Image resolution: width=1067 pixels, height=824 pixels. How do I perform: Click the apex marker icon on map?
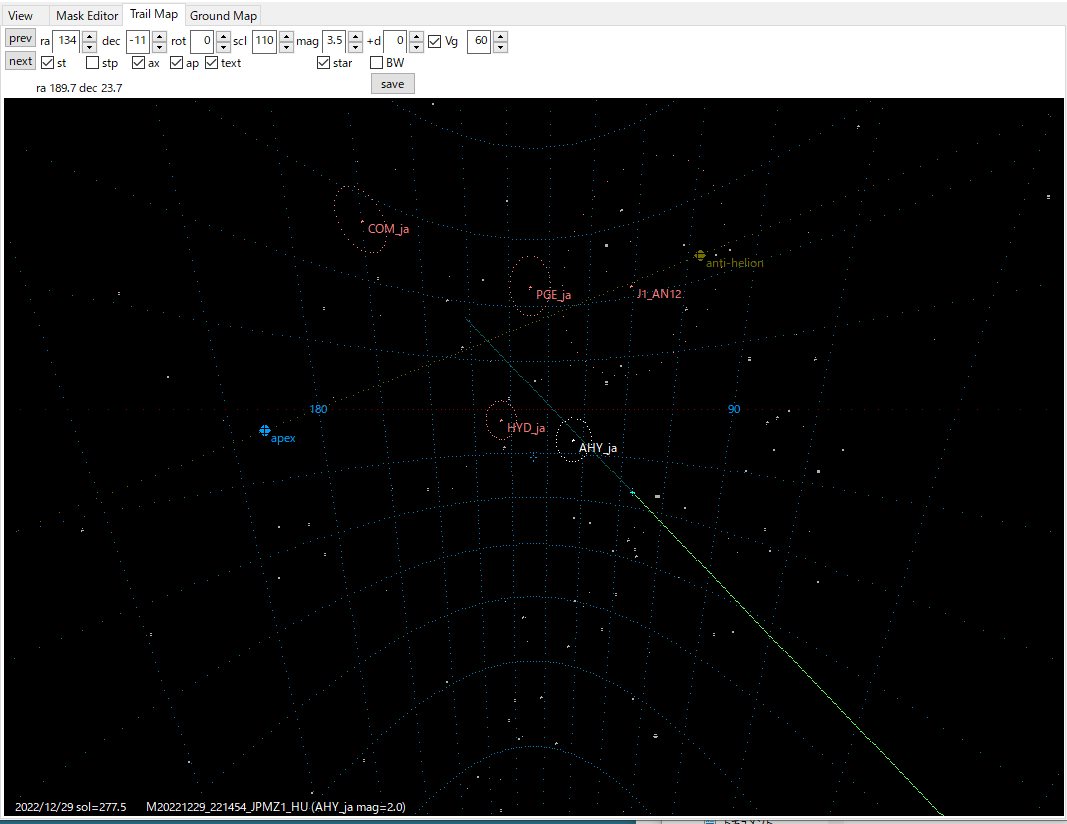[x=265, y=431]
